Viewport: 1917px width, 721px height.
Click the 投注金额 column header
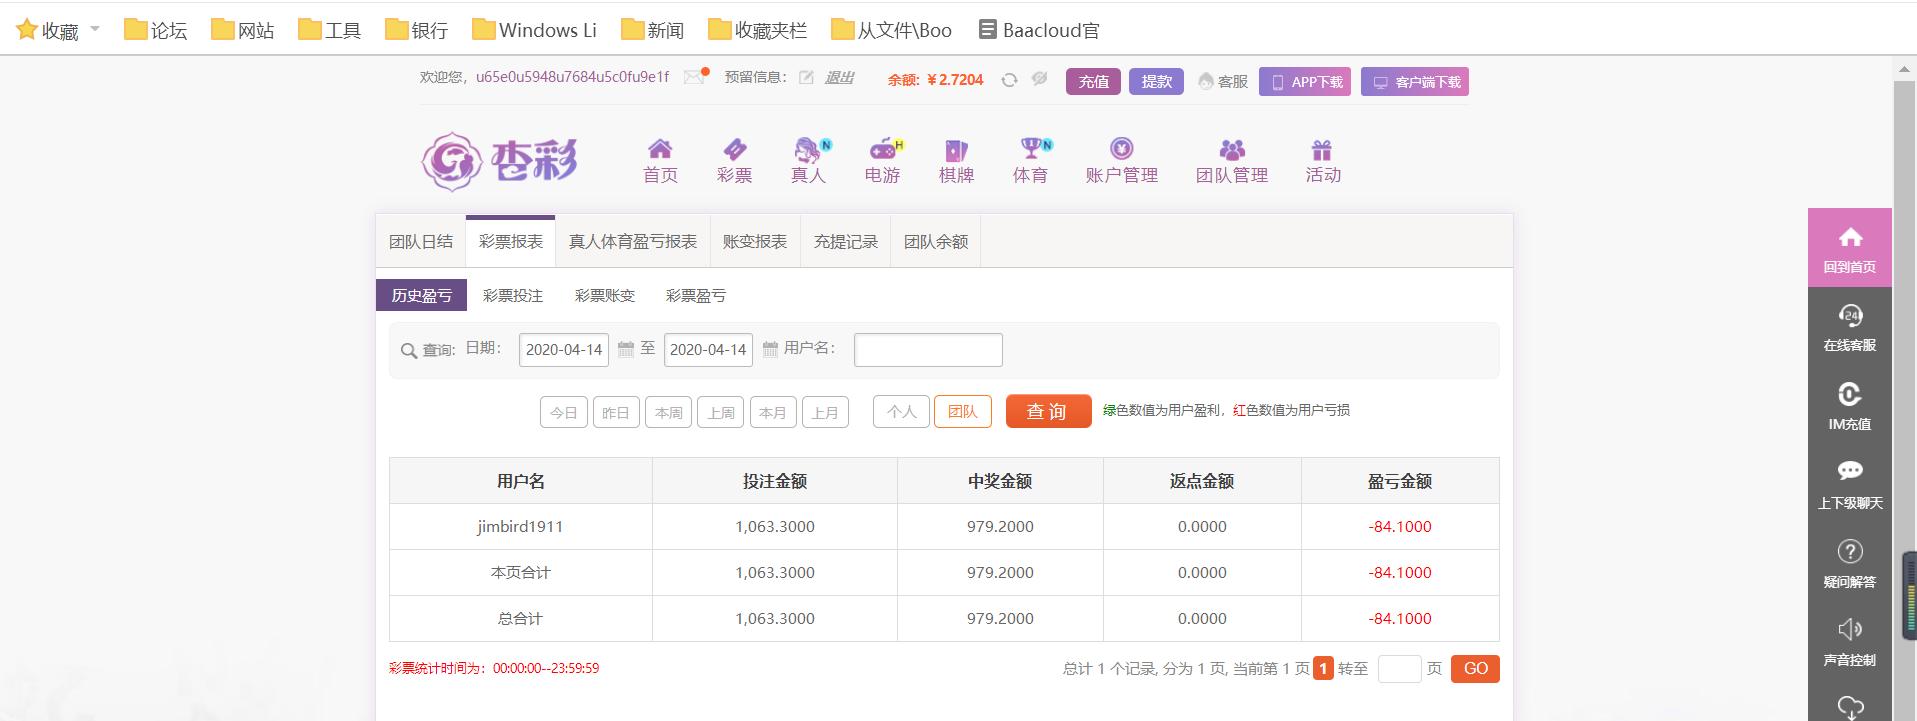pos(775,481)
